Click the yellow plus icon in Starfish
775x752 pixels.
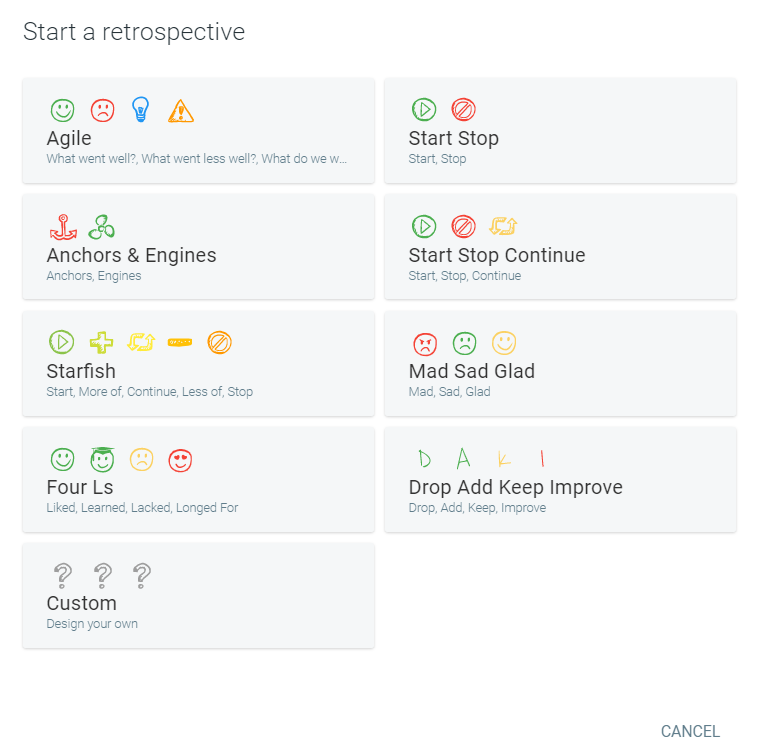[102, 343]
